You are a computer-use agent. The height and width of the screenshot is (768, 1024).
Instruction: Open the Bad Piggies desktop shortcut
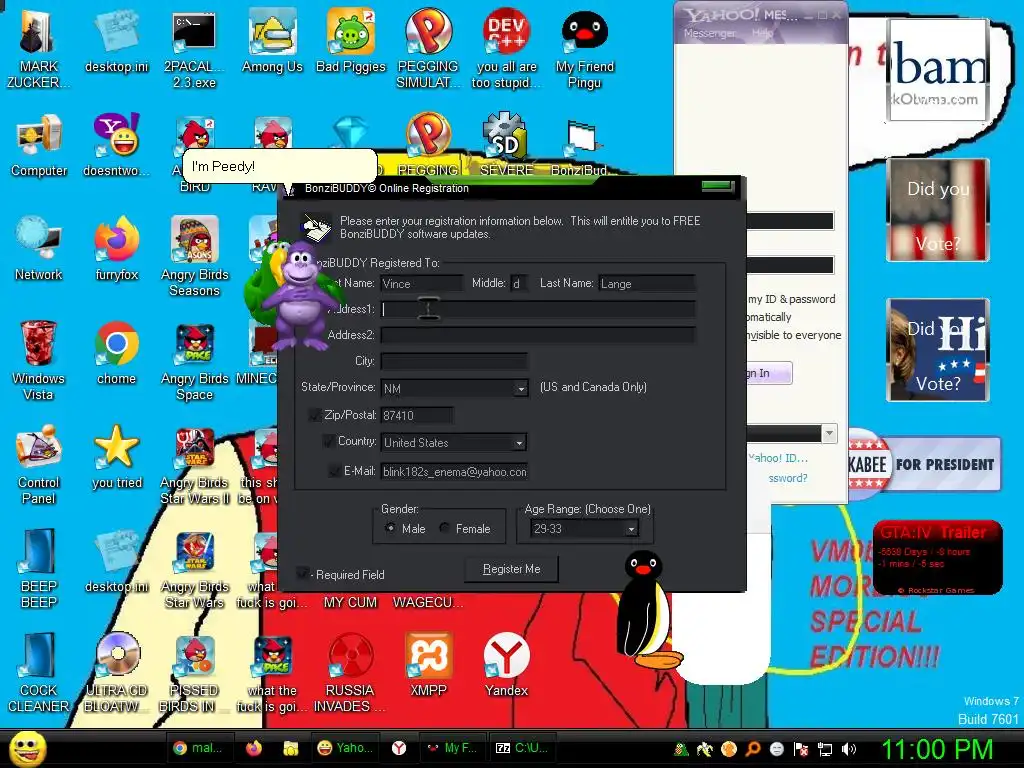pyautogui.click(x=351, y=40)
